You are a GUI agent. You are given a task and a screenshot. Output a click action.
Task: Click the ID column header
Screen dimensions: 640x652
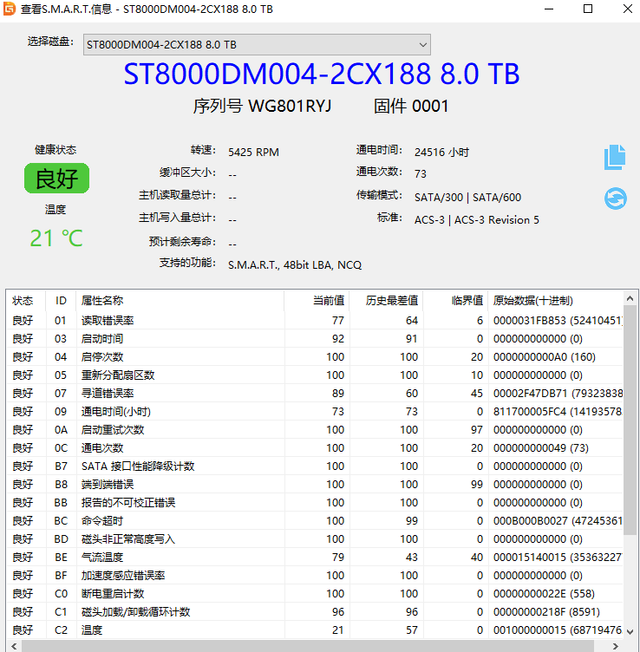pyautogui.click(x=61, y=301)
